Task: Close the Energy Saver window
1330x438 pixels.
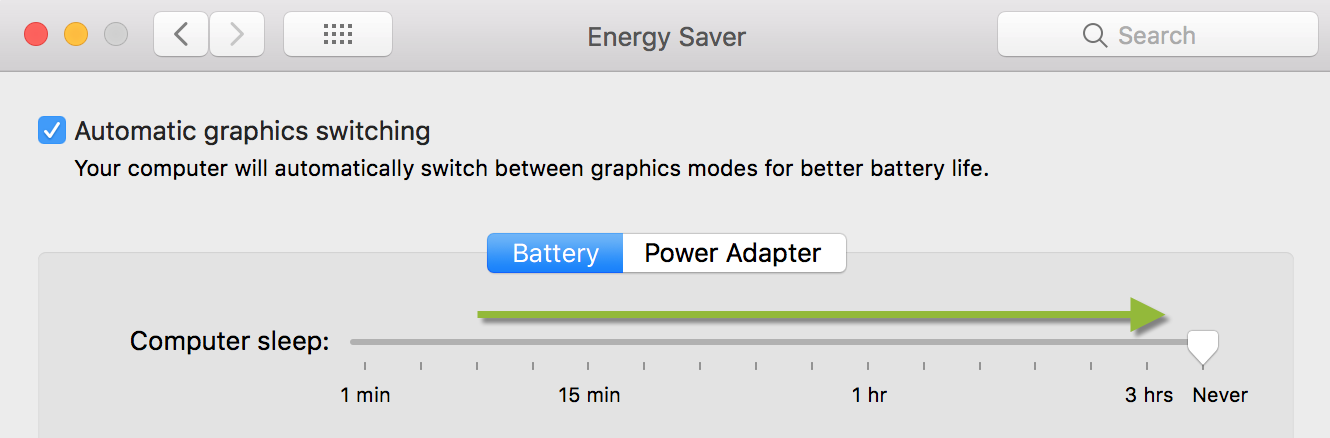Action: click(x=37, y=36)
